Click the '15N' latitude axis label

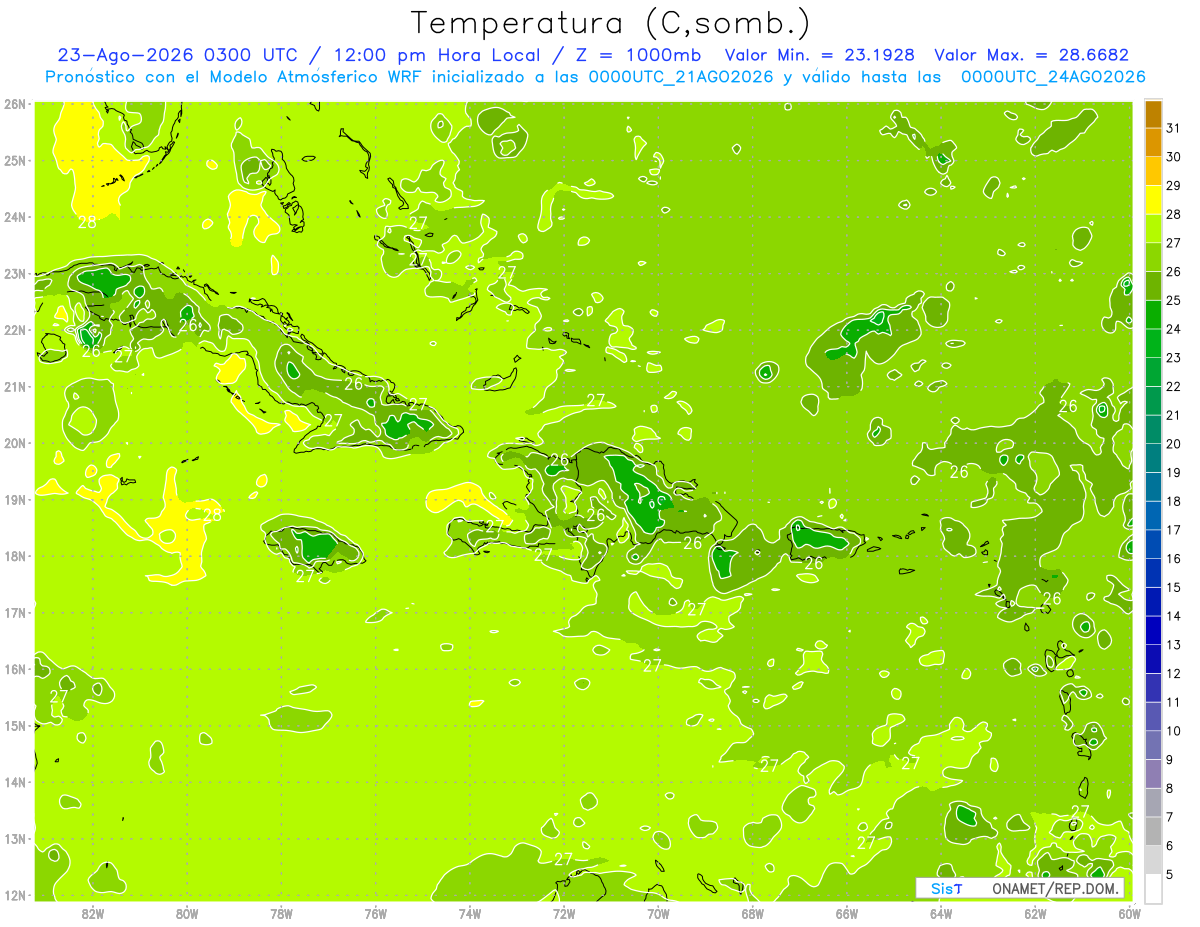coord(15,725)
